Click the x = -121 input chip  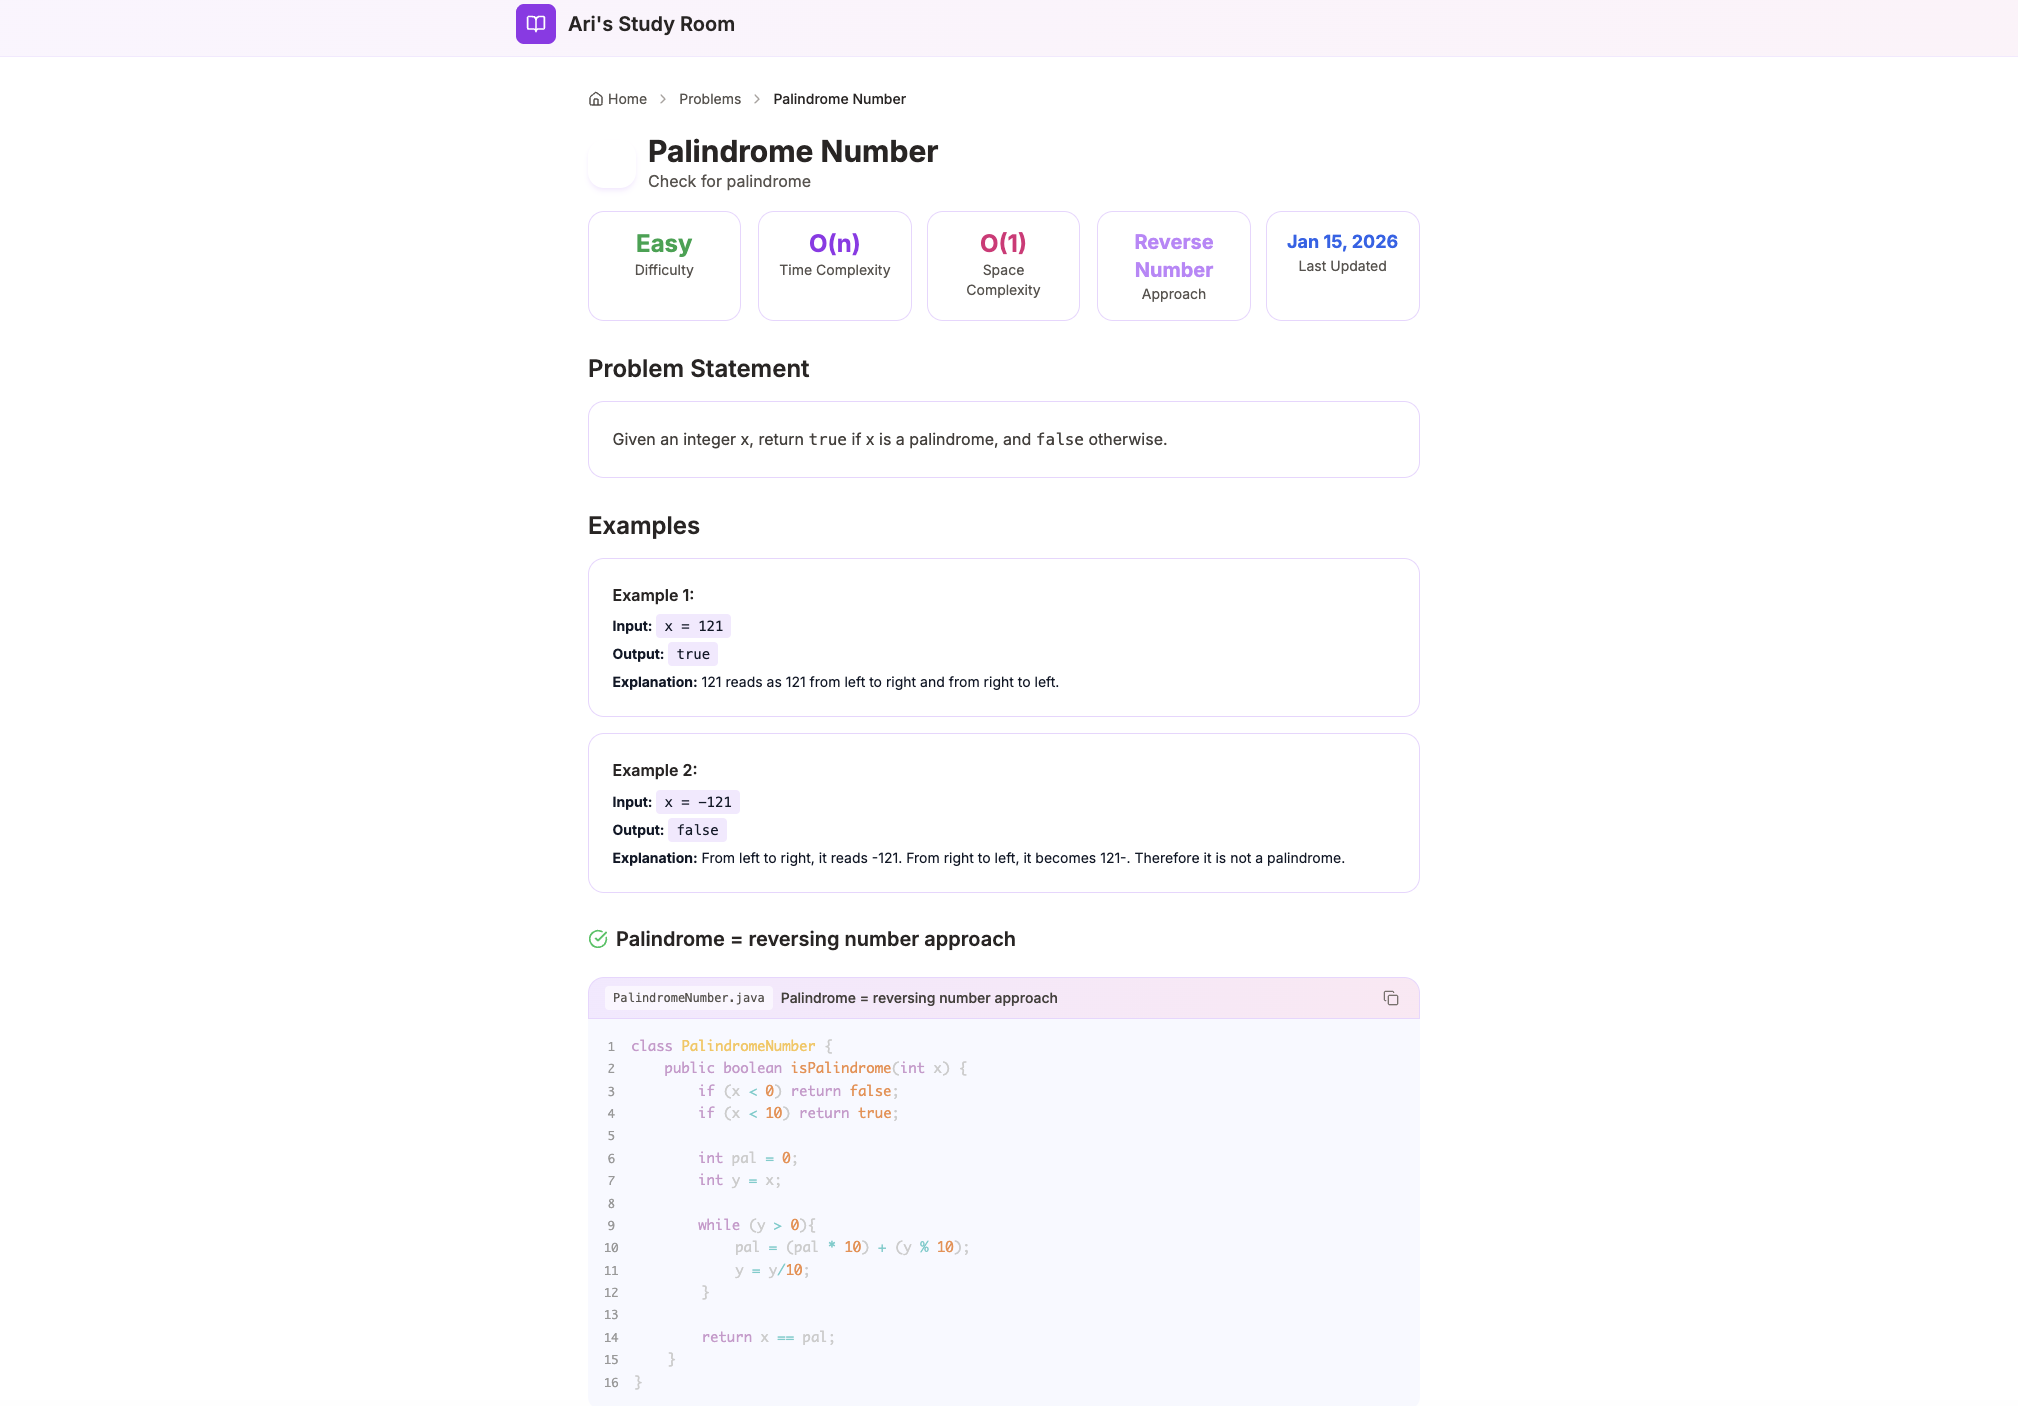coord(697,801)
